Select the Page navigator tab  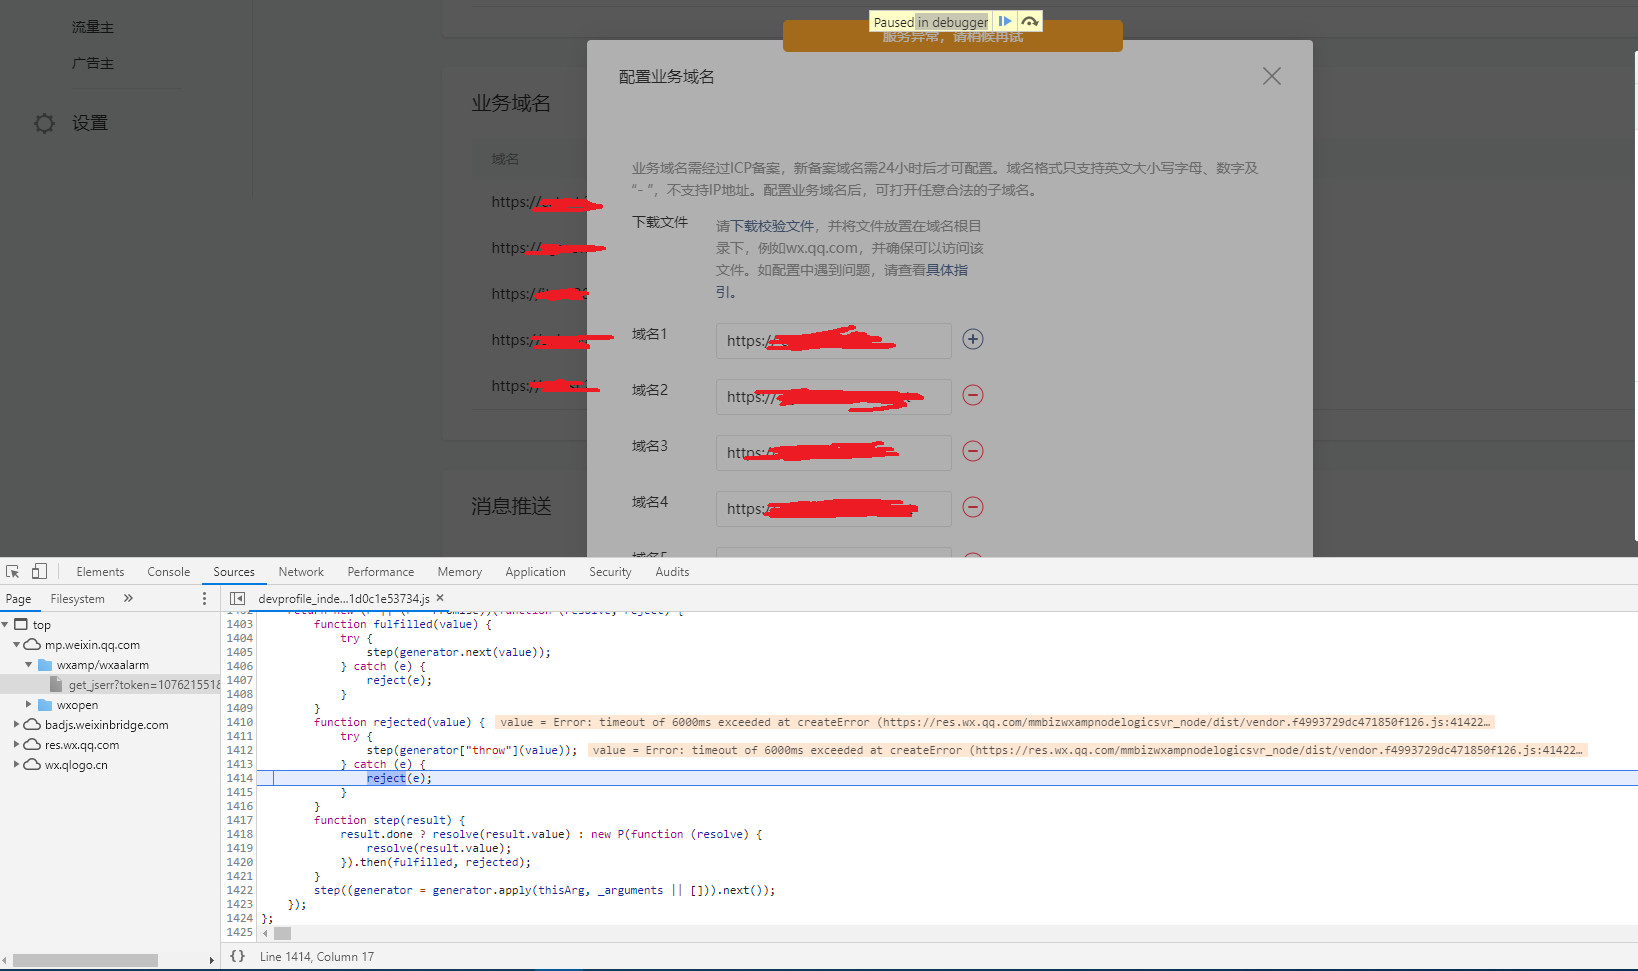point(19,599)
